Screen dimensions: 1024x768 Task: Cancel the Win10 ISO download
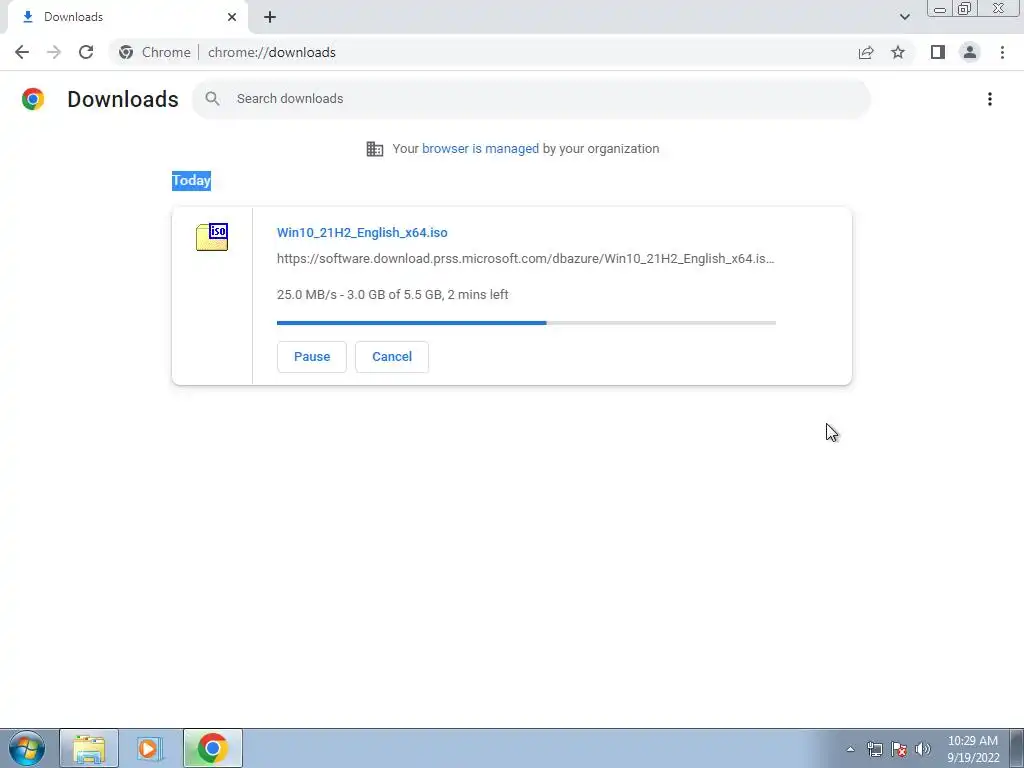click(392, 357)
